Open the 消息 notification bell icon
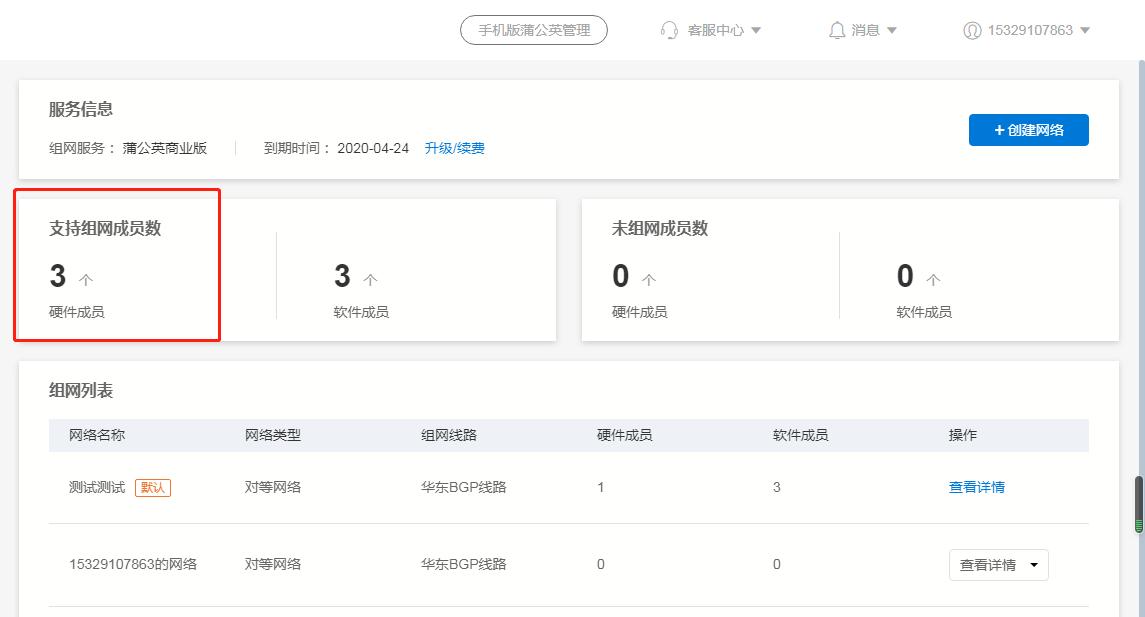Image resolution: width=1145 pixels, height=617 pixels. 840,29
